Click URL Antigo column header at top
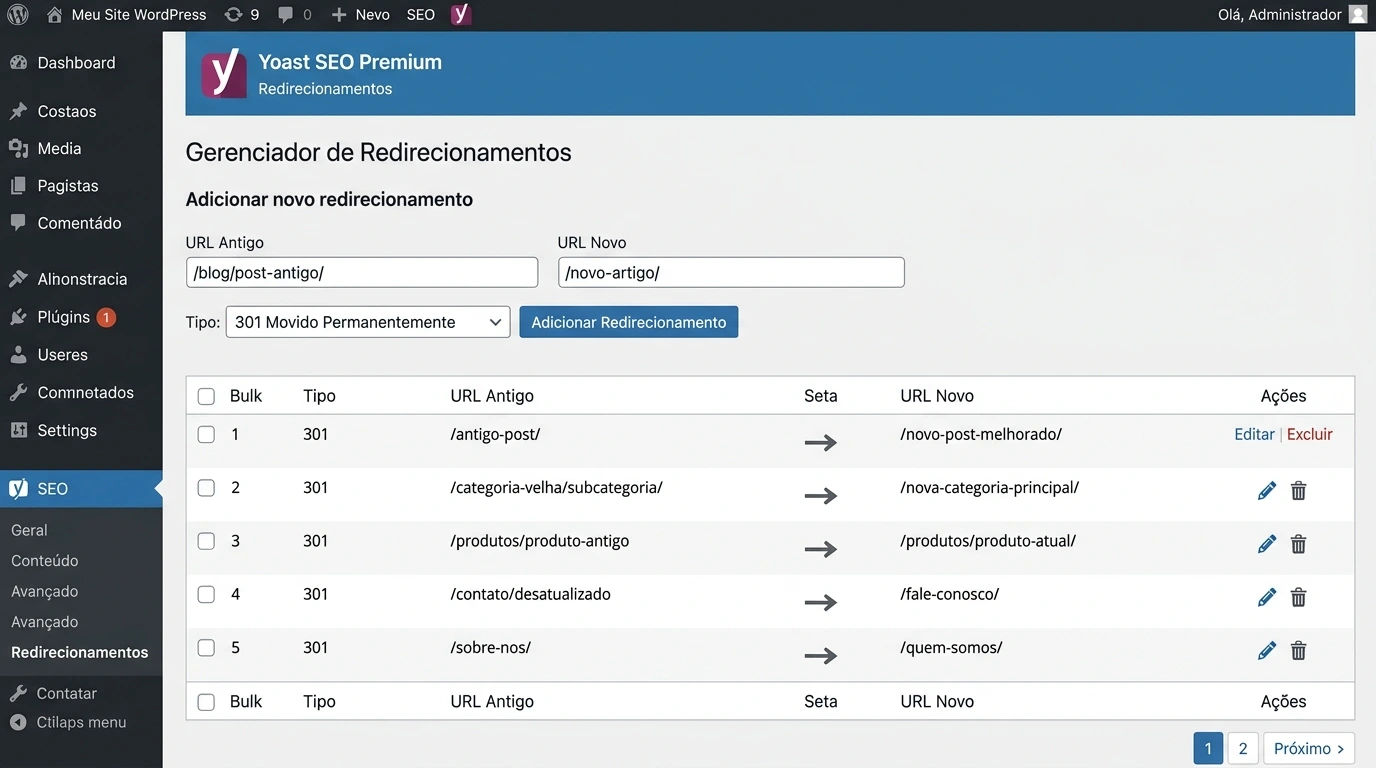This screenshot has width=1376, height=768. 492,396
